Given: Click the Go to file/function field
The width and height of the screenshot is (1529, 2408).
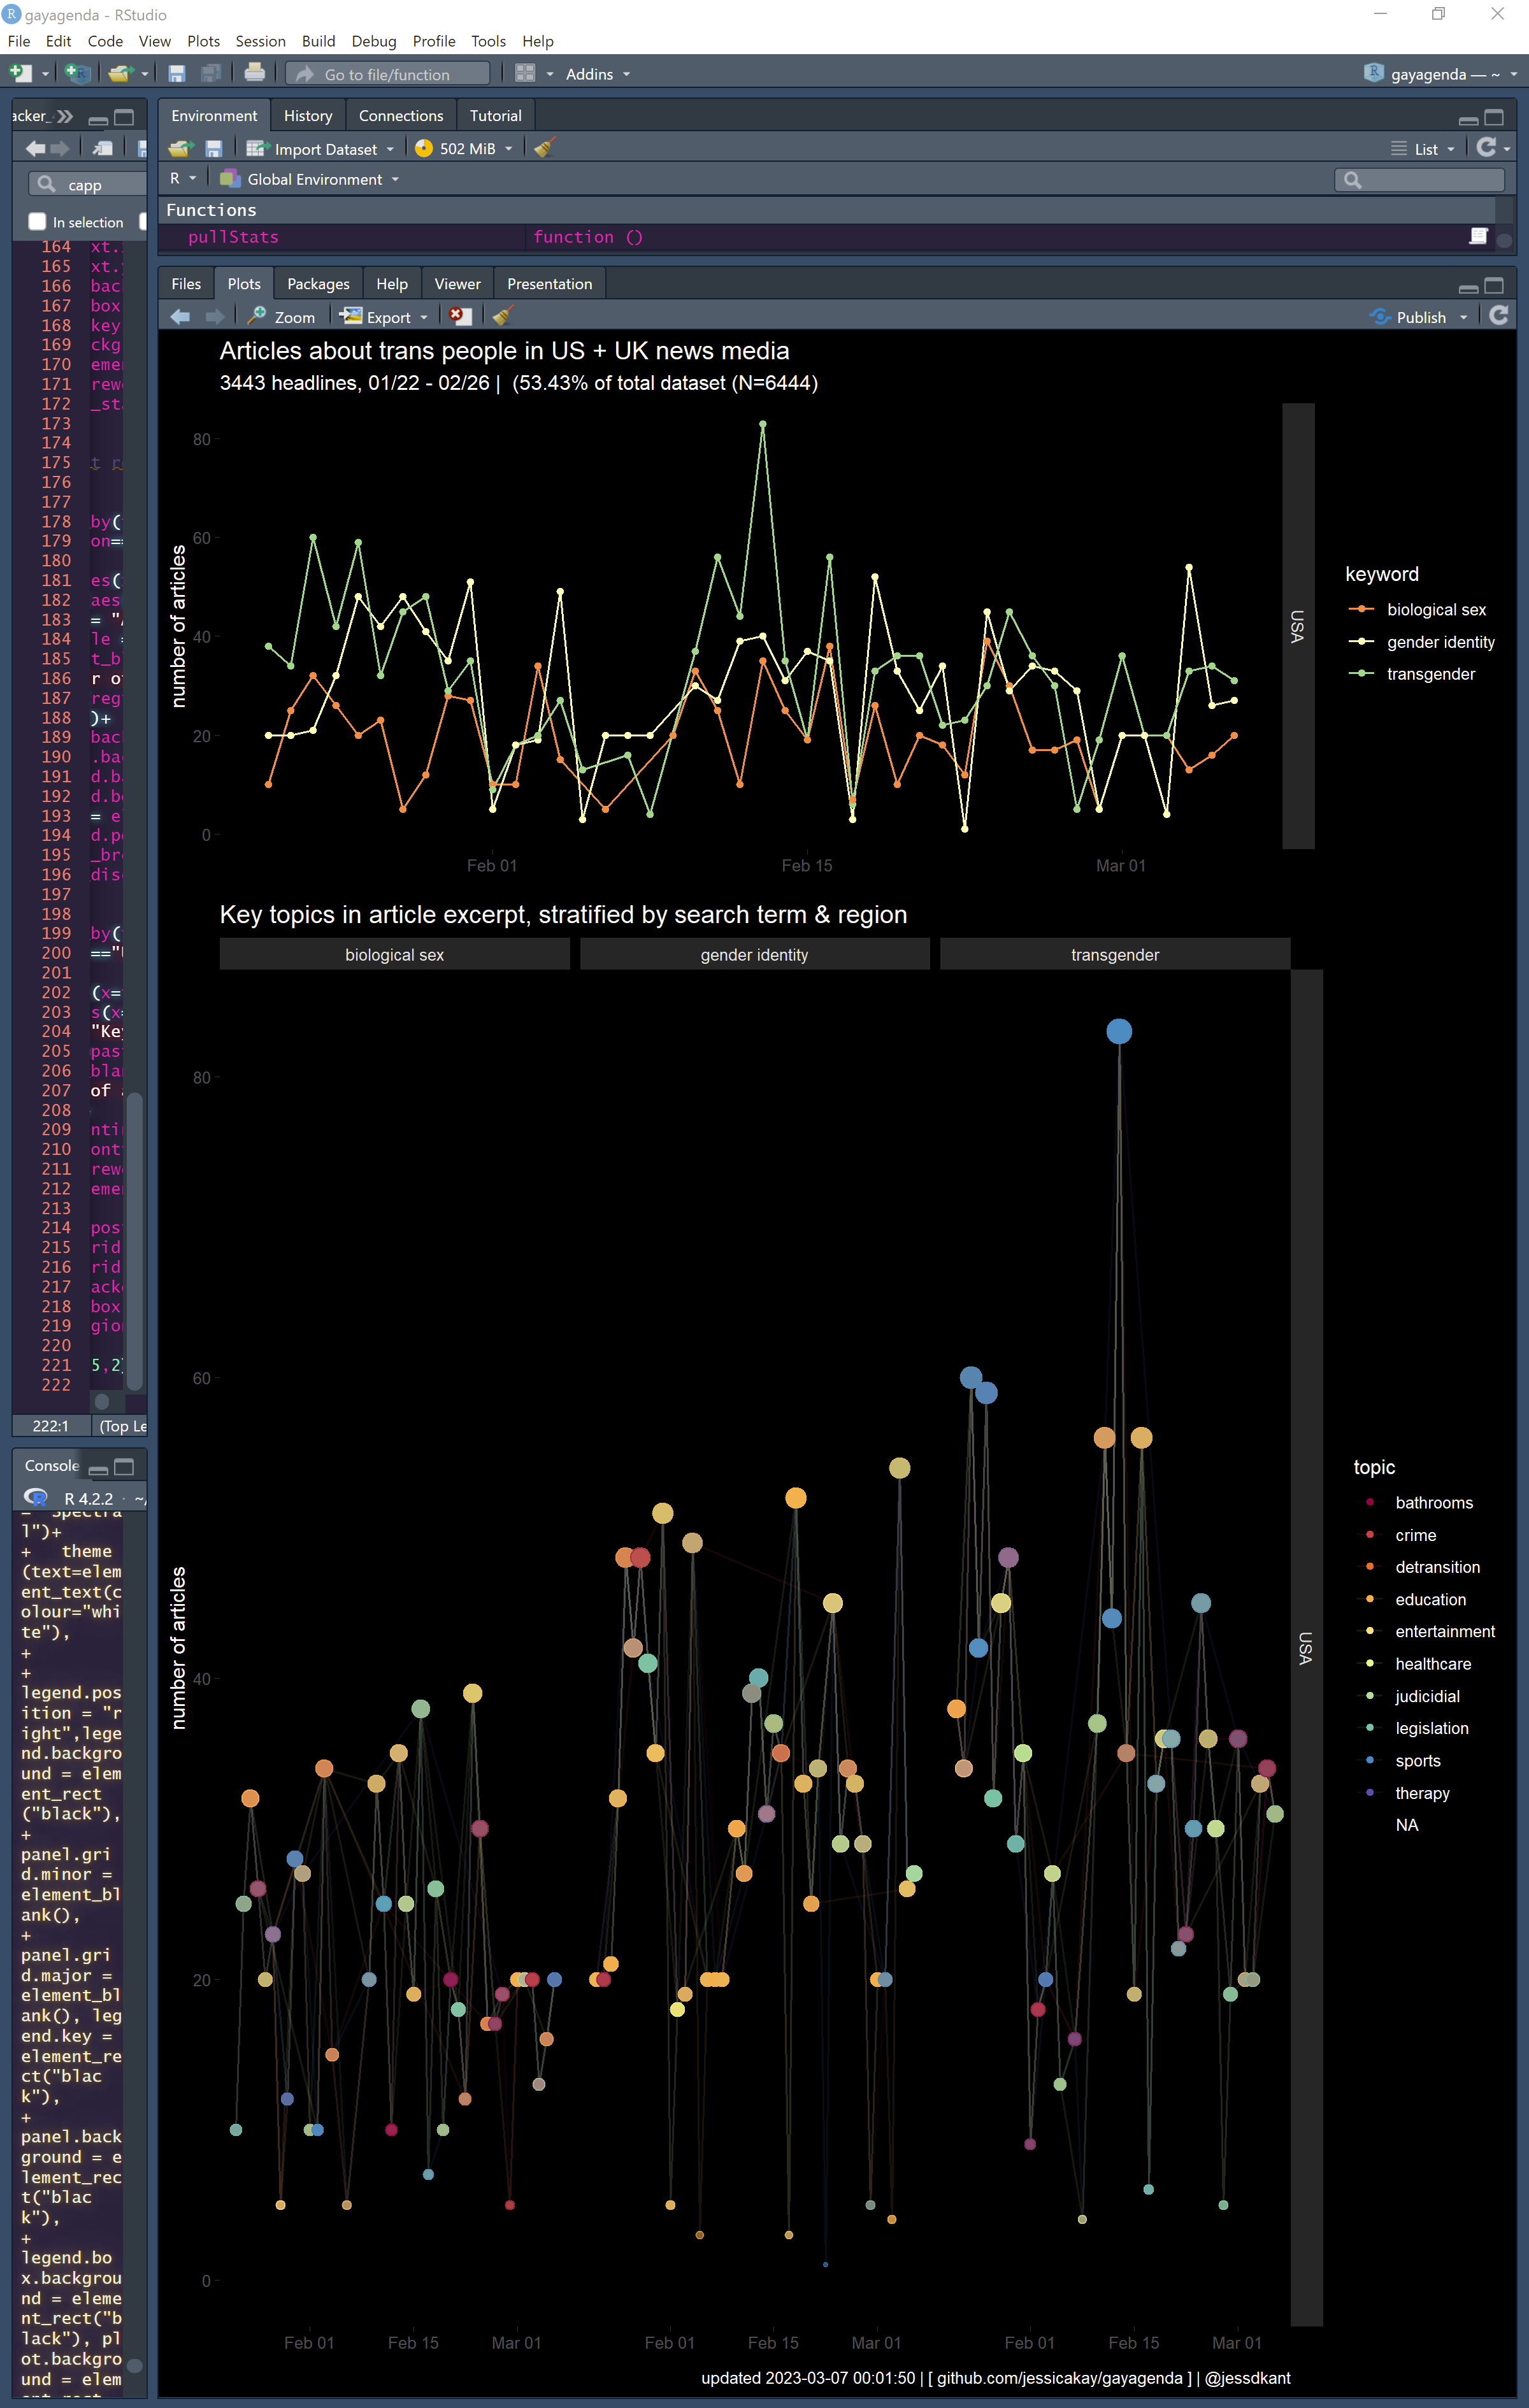Looking at the screenshot, I should (388, 74).
